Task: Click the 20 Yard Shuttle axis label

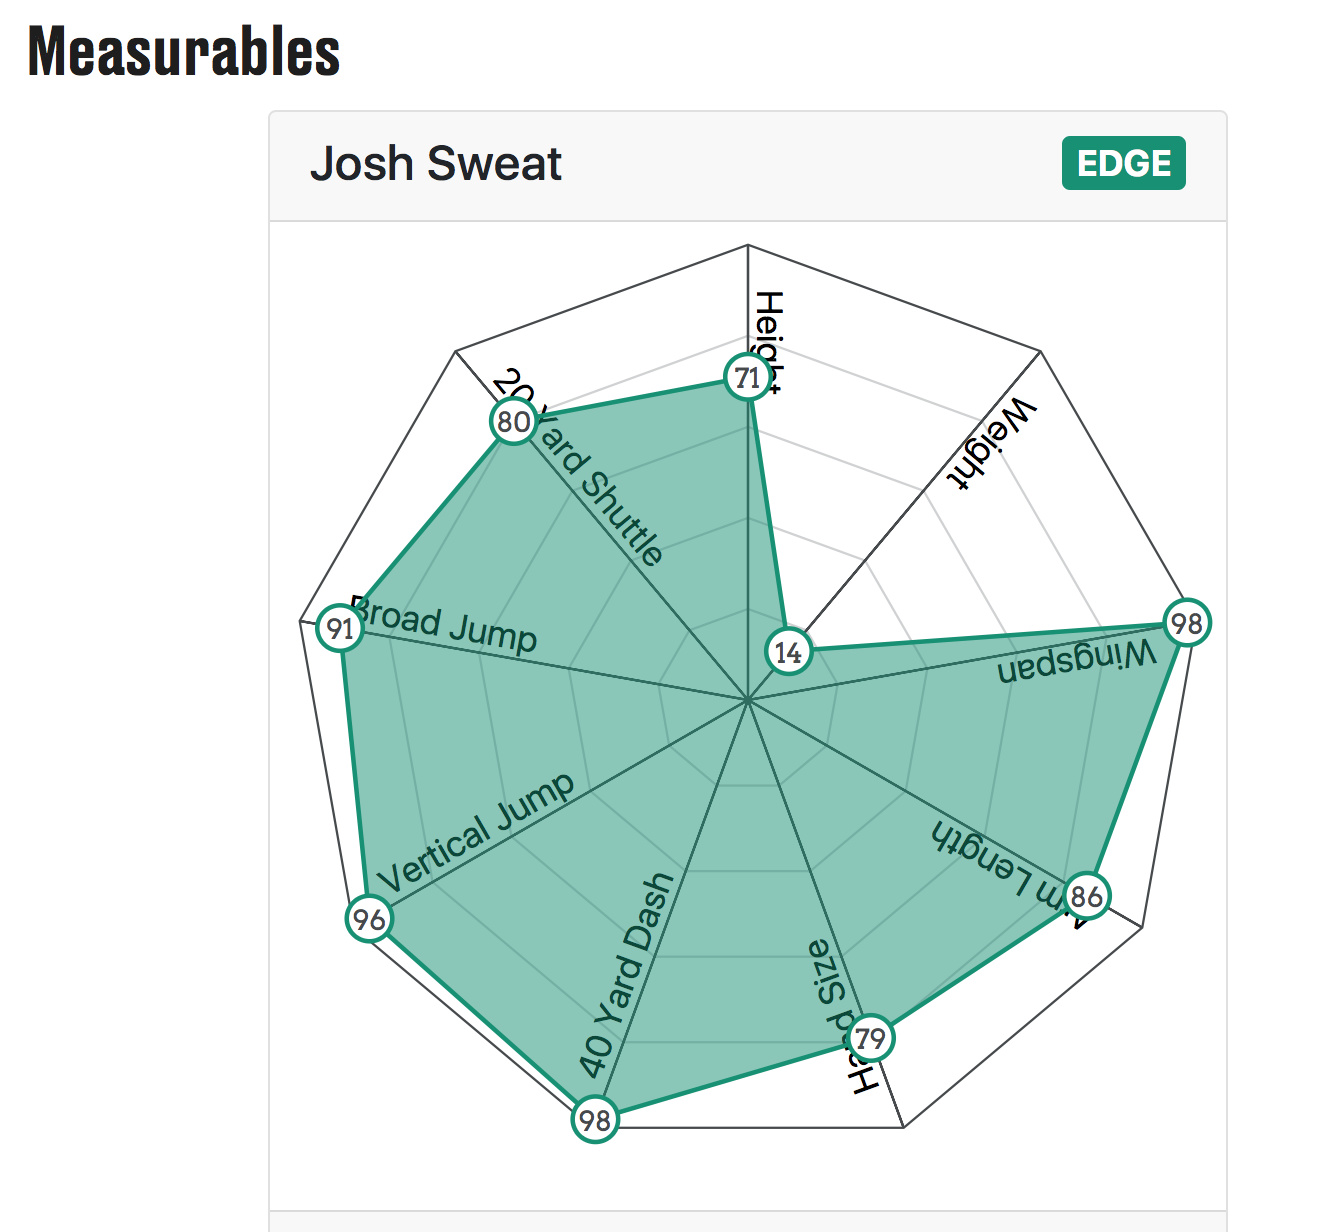Action: 579,468
